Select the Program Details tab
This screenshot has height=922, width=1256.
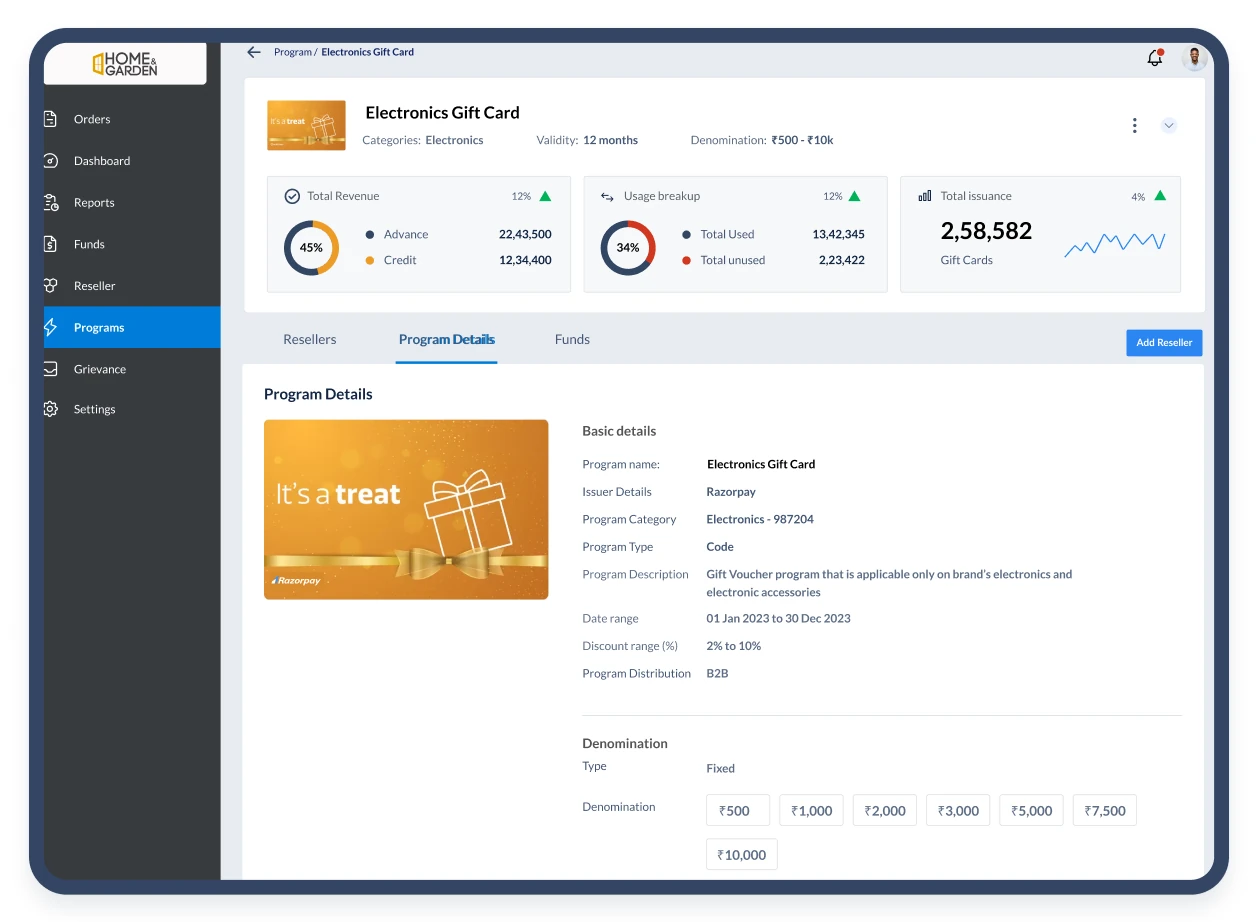click(447, 340)
